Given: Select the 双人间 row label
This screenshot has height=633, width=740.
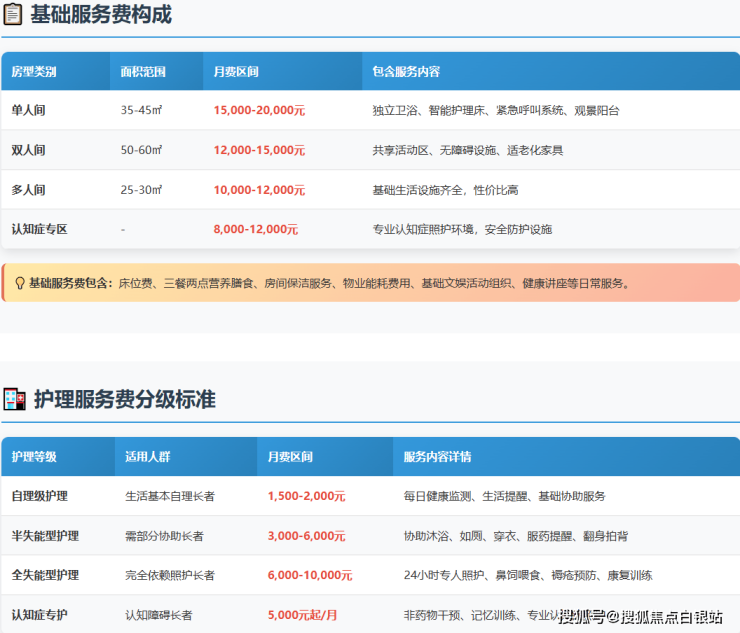Looking at the screenshot, I should pos(28,150).
